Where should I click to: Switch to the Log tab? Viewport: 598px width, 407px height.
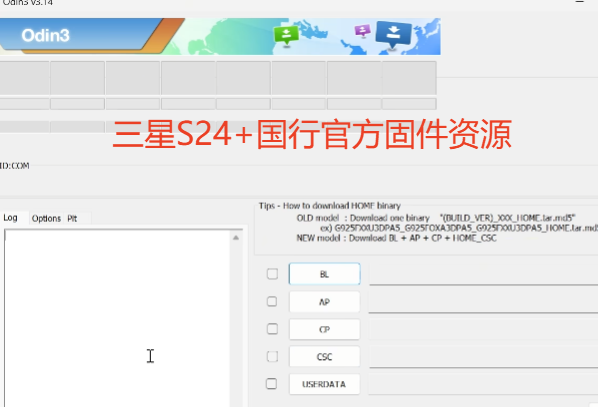(x=11, y=218)
